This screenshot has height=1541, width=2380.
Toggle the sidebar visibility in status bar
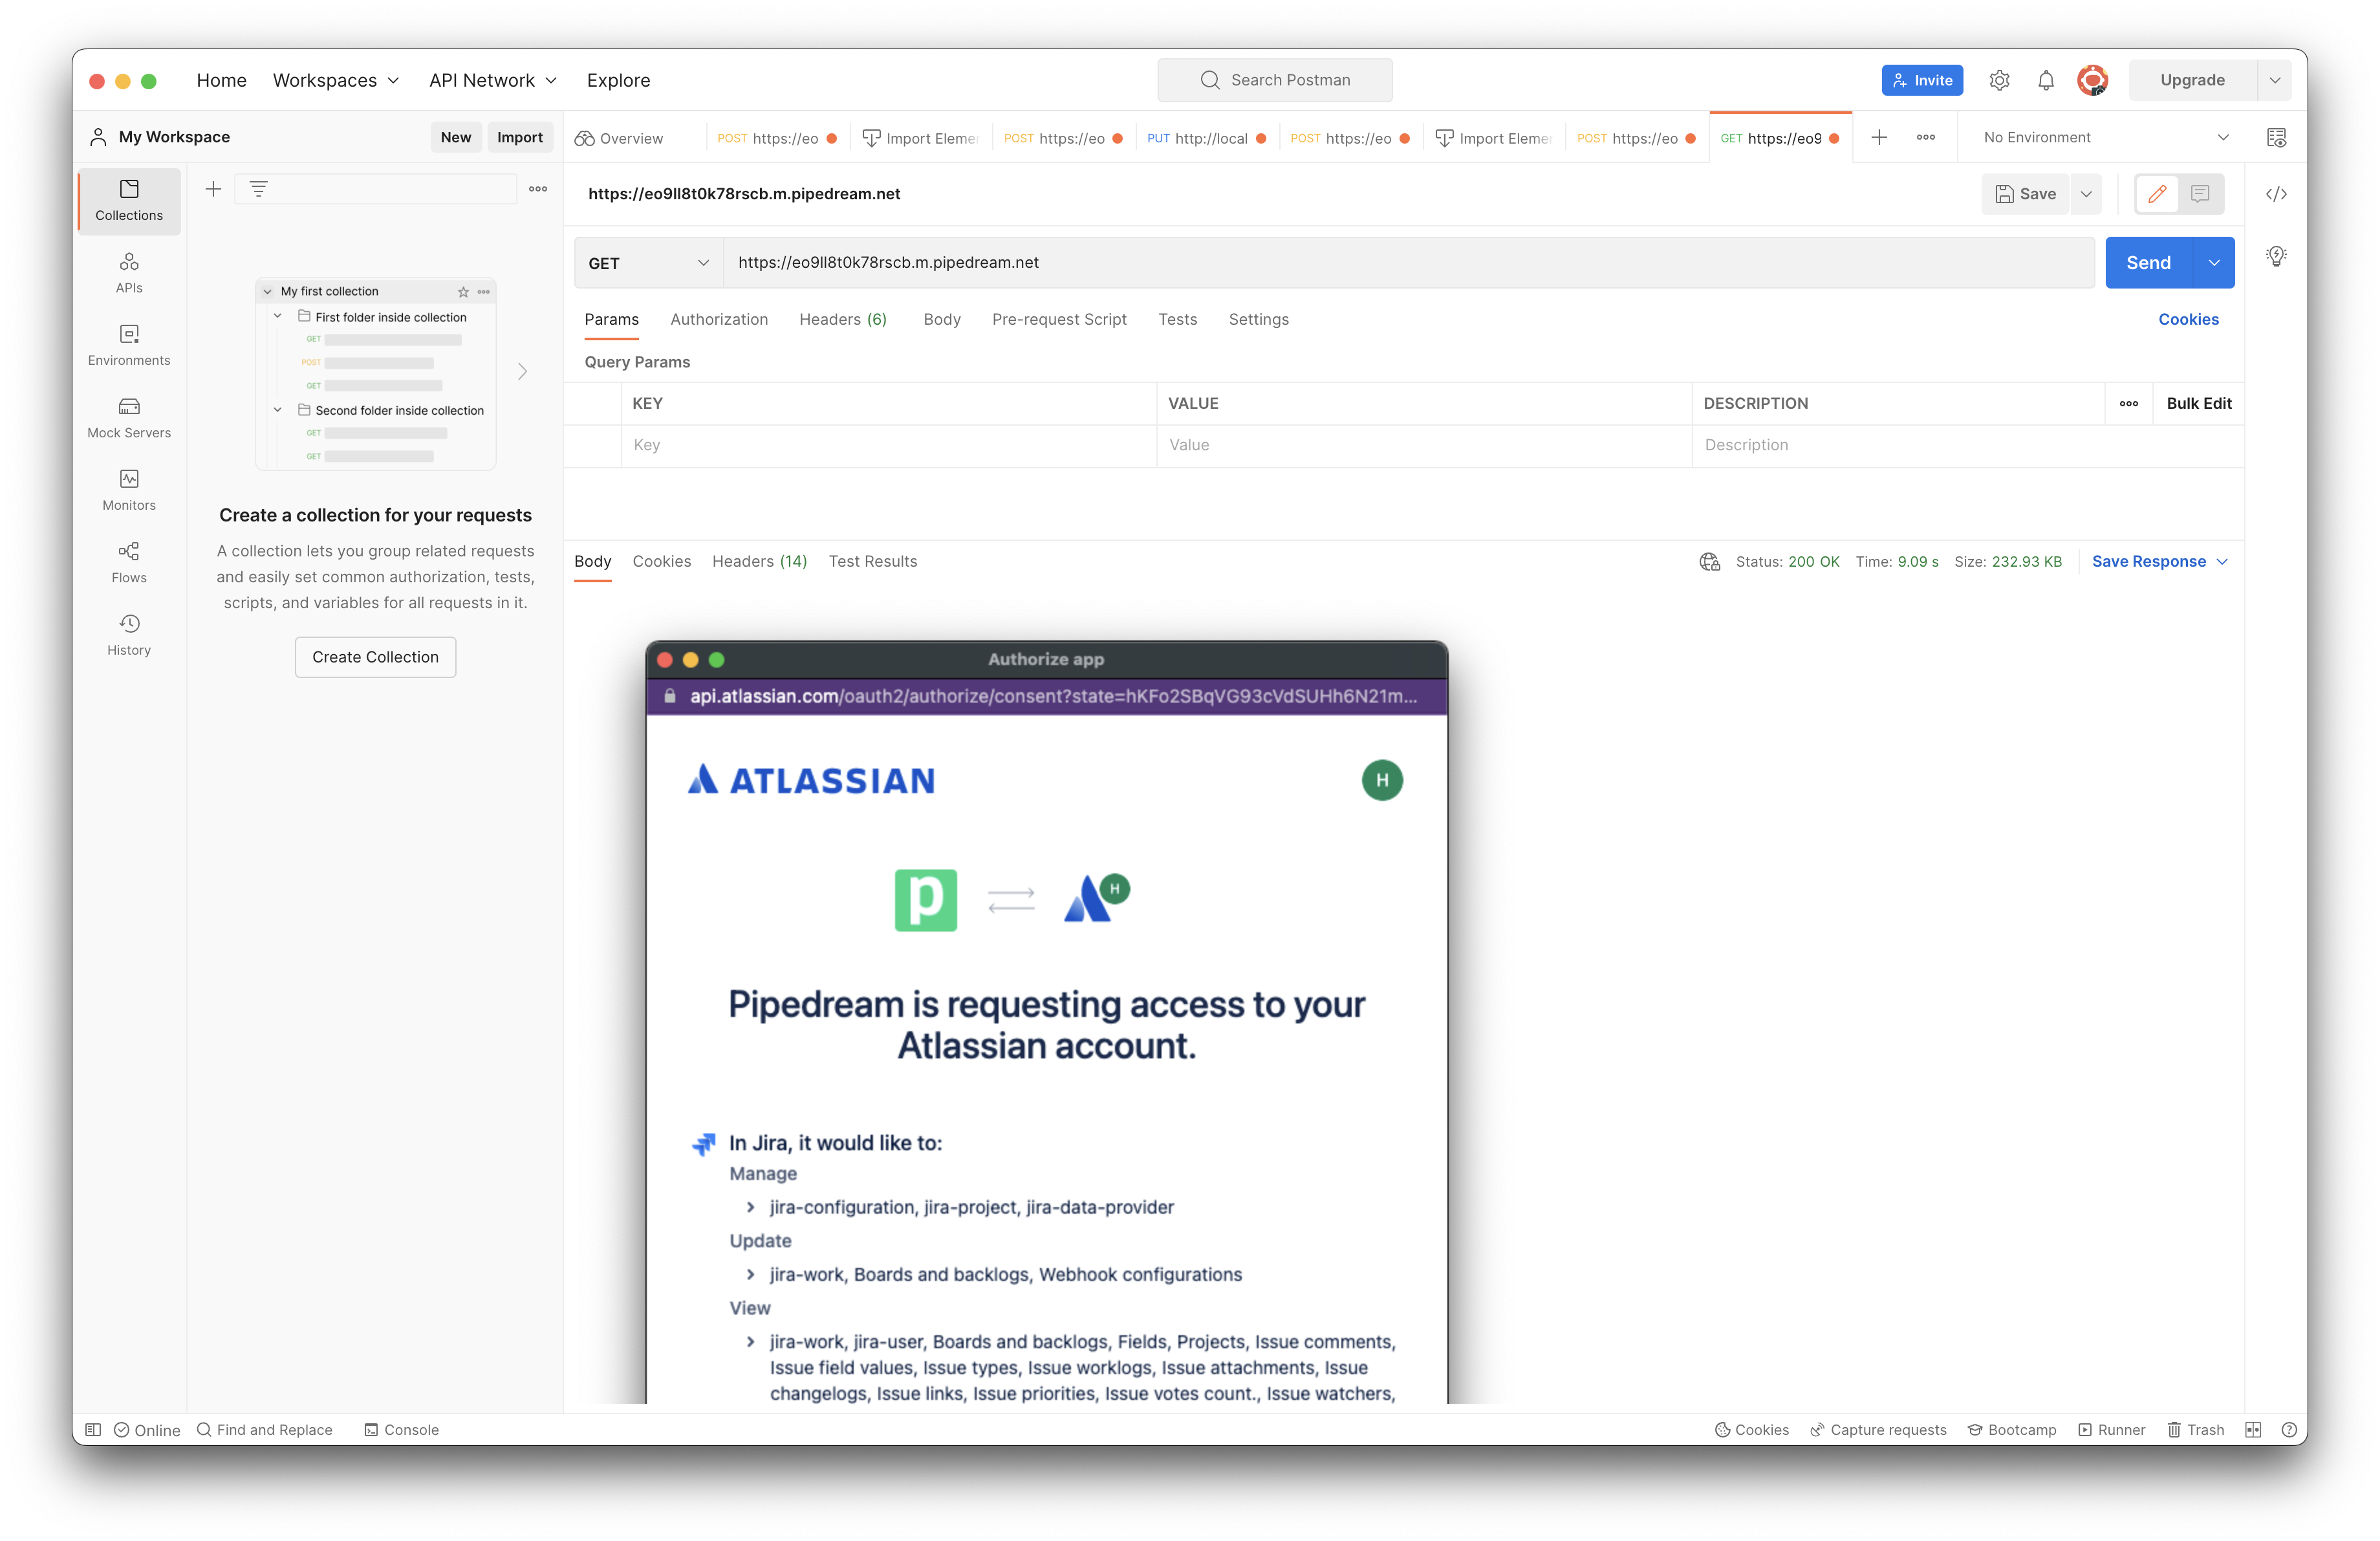click(x=93, y=1429)
